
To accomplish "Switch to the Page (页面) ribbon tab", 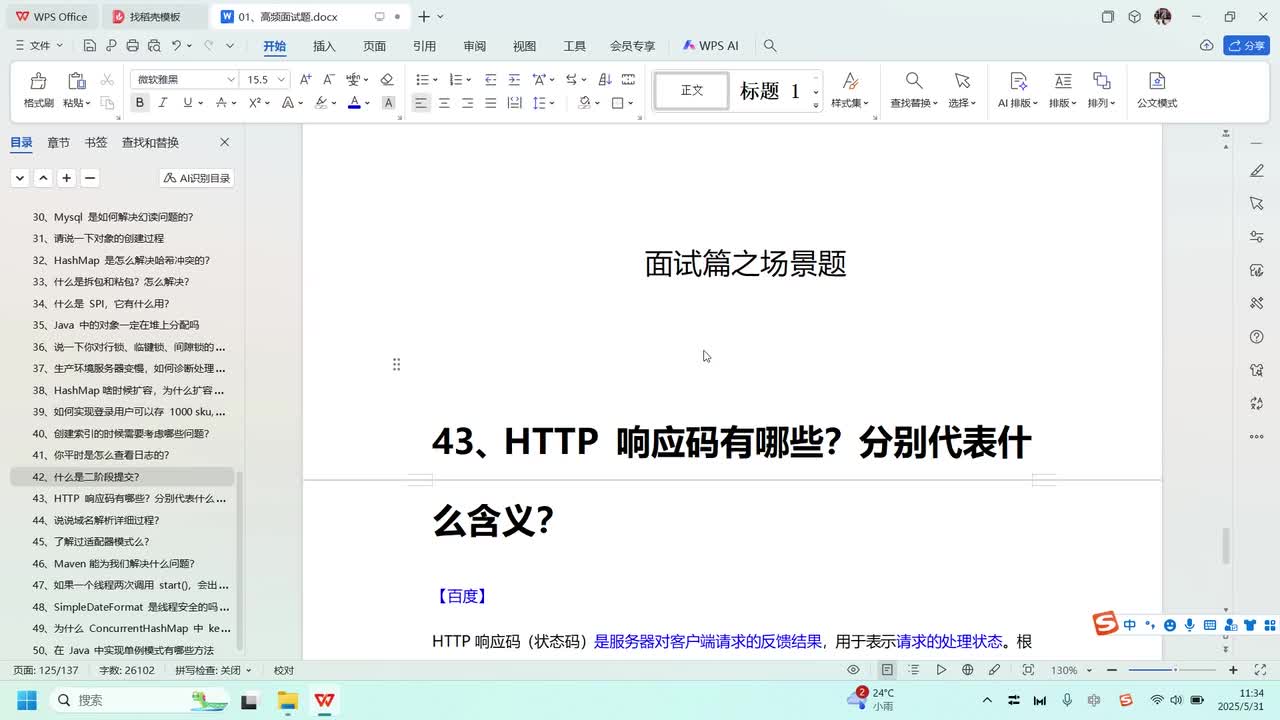I will coord(374,46).
